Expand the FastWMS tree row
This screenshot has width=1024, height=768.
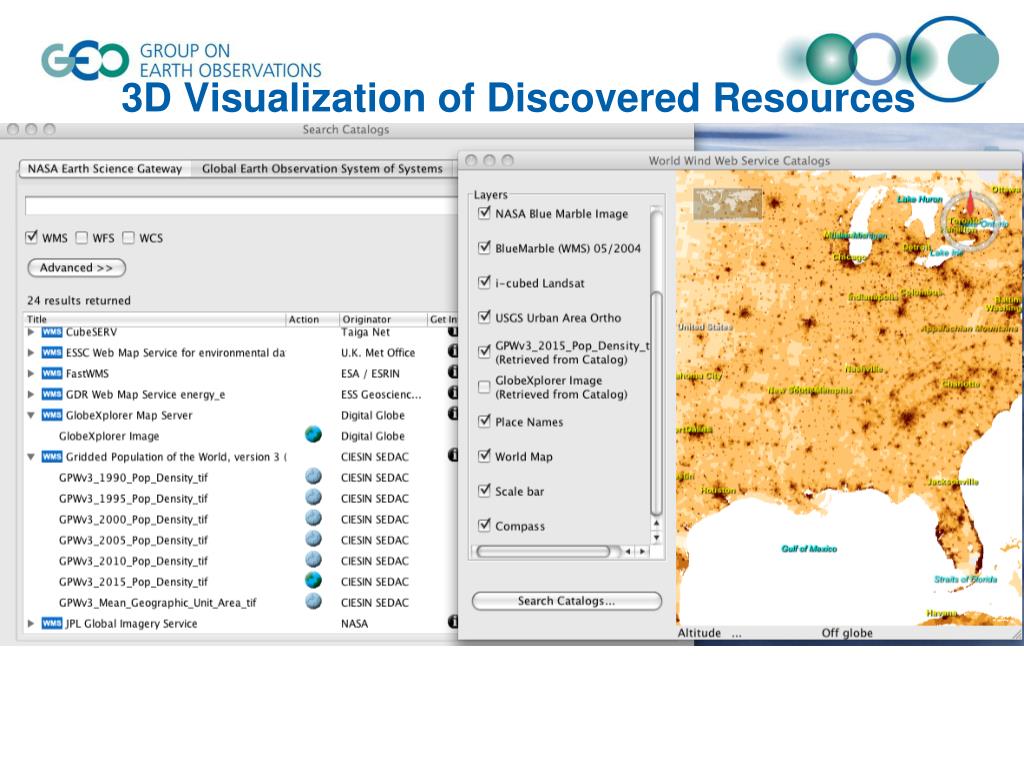(31, 374)
